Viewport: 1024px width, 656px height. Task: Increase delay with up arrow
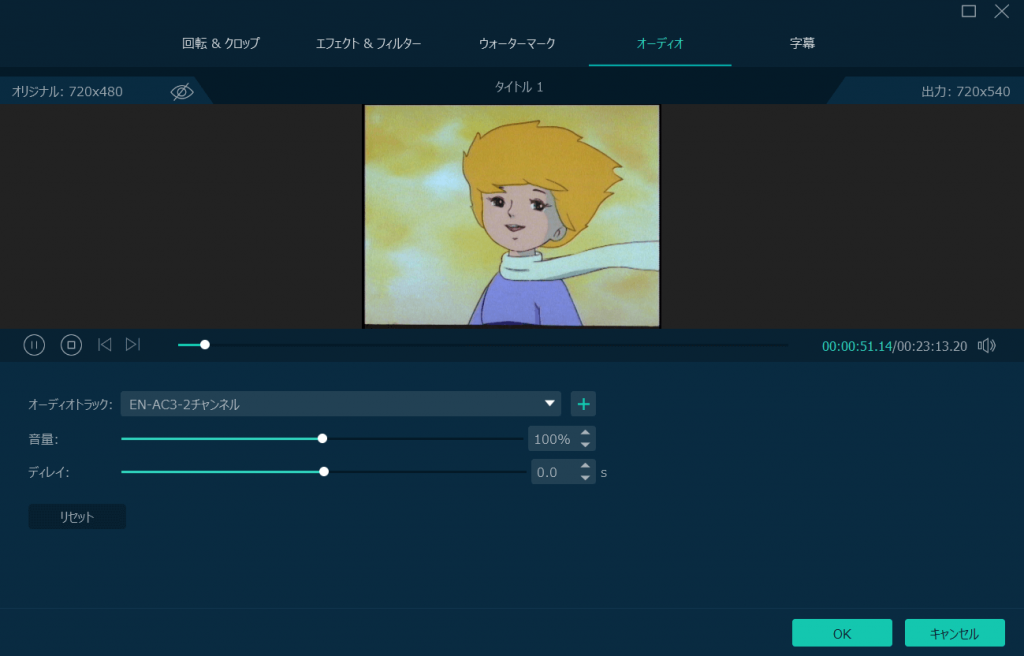585,466
